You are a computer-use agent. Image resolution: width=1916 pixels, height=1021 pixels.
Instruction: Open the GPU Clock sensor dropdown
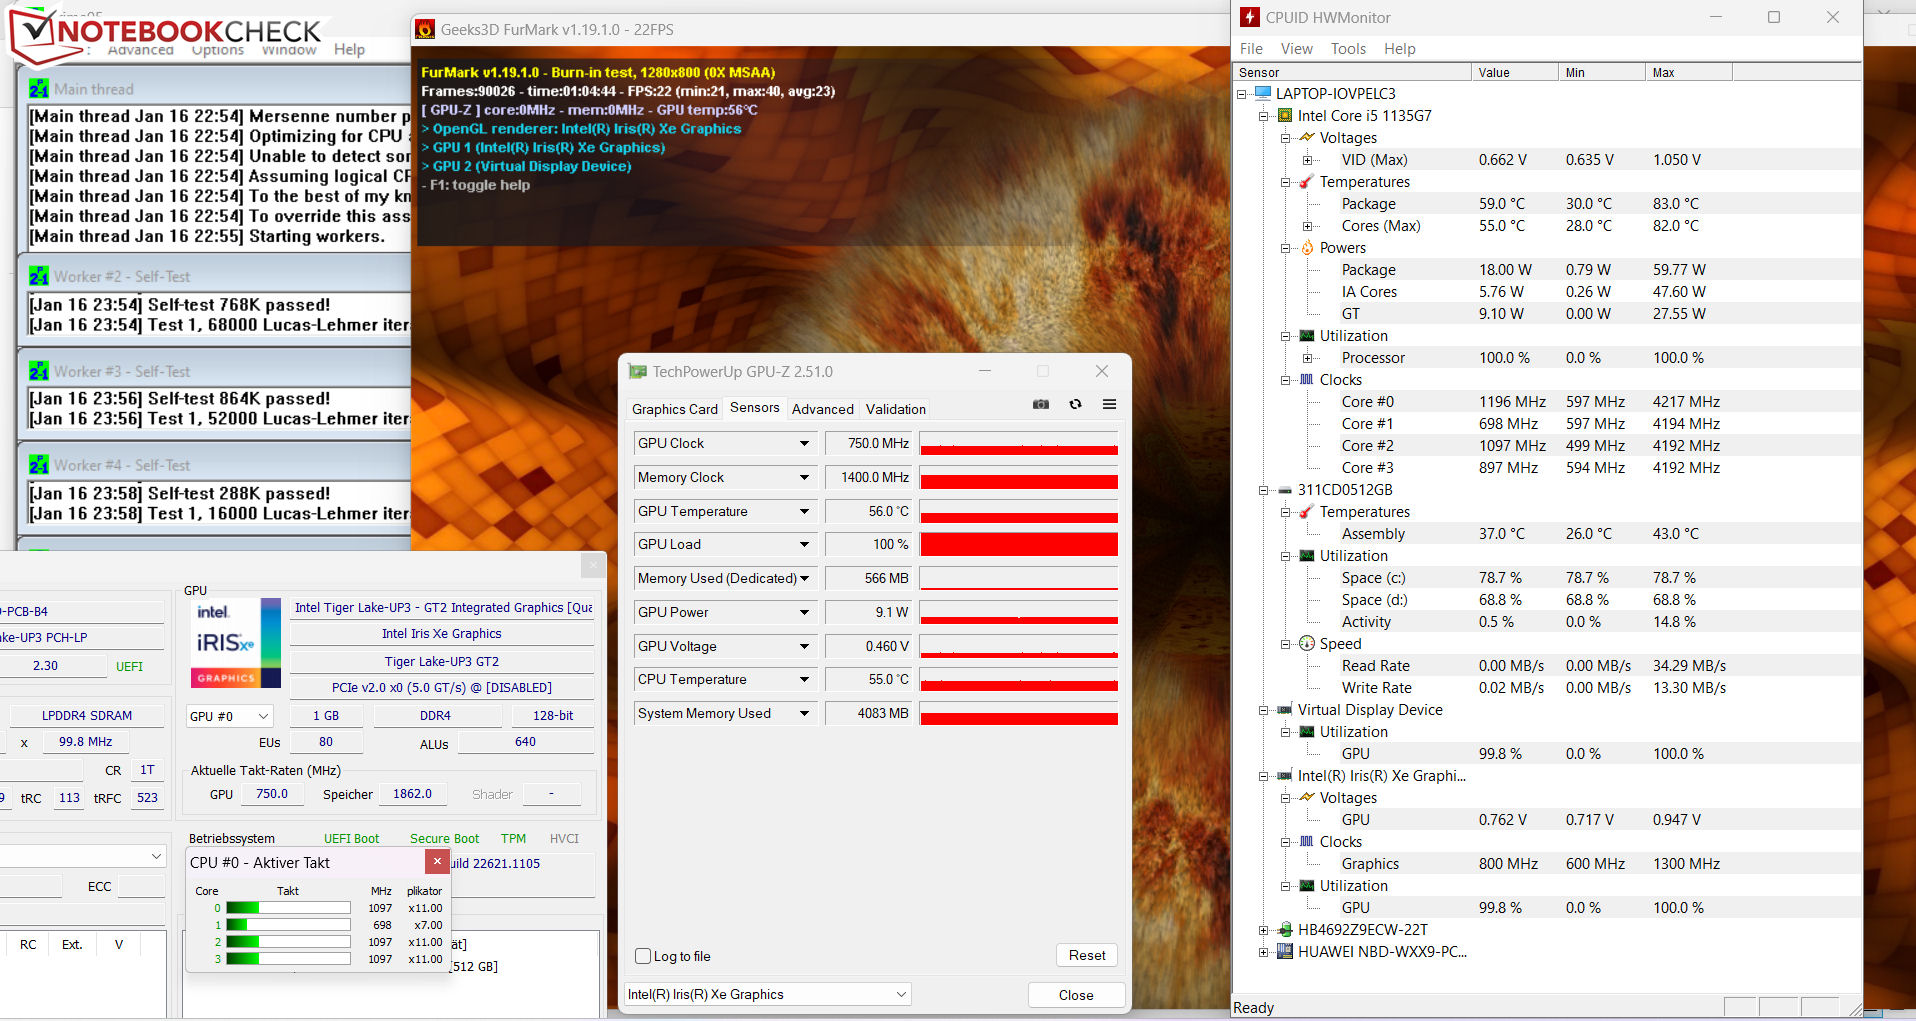804,443
